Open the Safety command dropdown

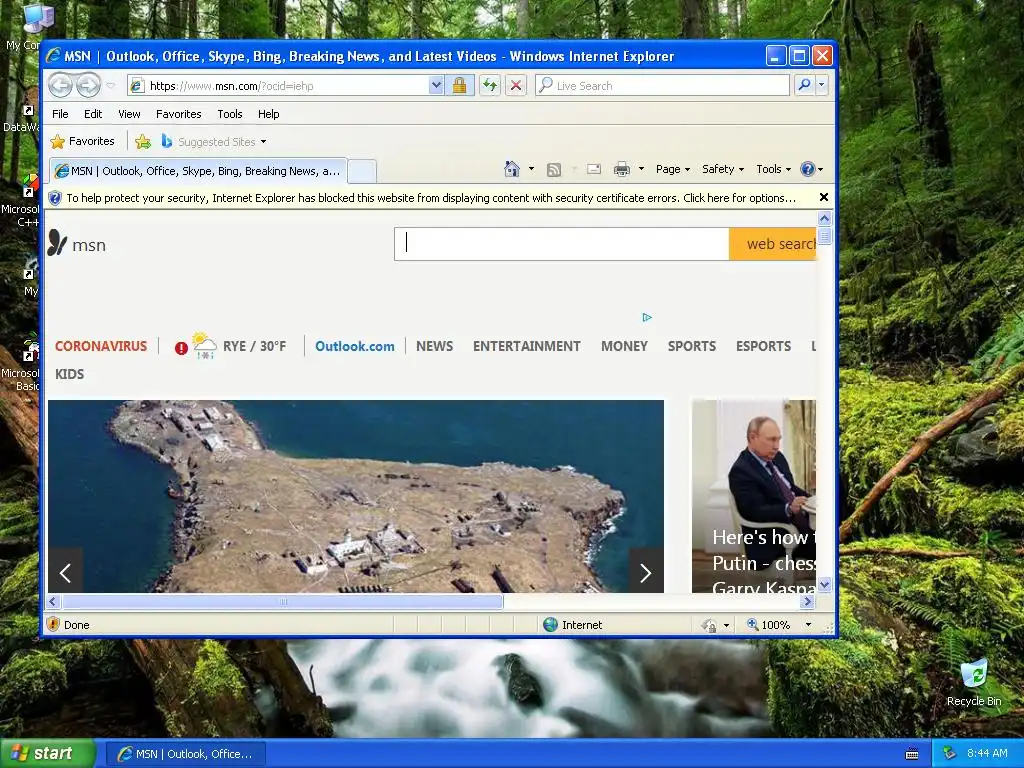coord(722,169)
